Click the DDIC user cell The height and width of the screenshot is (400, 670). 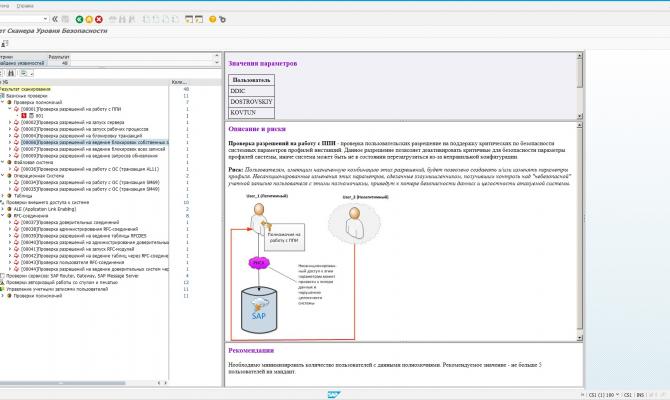pyautogui.click(x=251, y=91)
